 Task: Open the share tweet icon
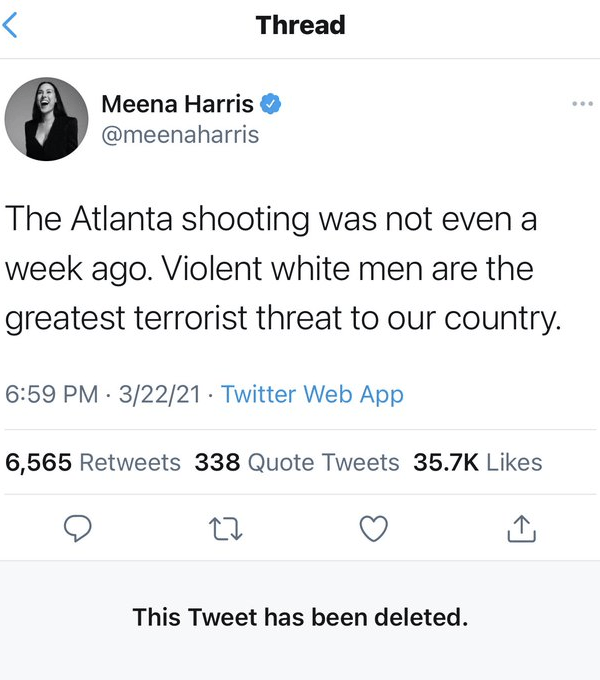(521, 528)
